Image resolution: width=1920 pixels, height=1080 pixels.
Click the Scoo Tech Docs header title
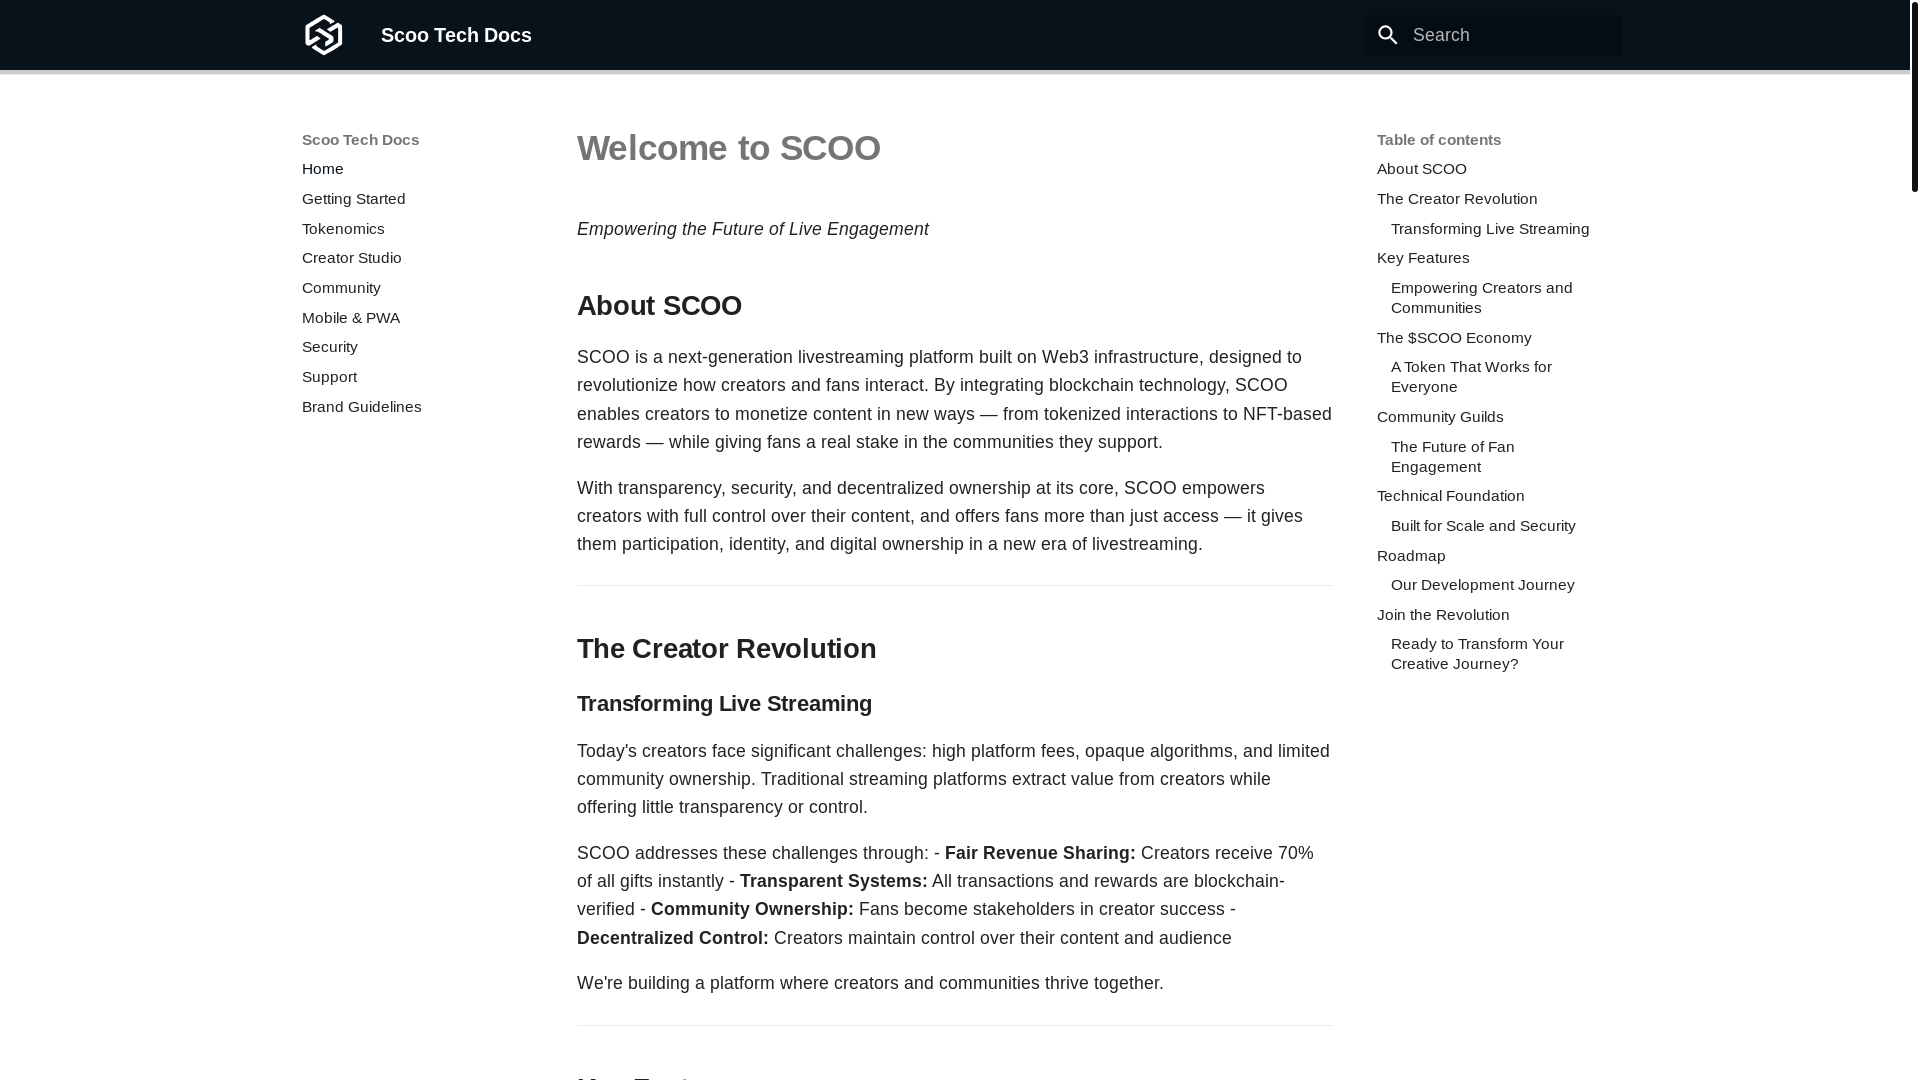click(x=456, y=35)
